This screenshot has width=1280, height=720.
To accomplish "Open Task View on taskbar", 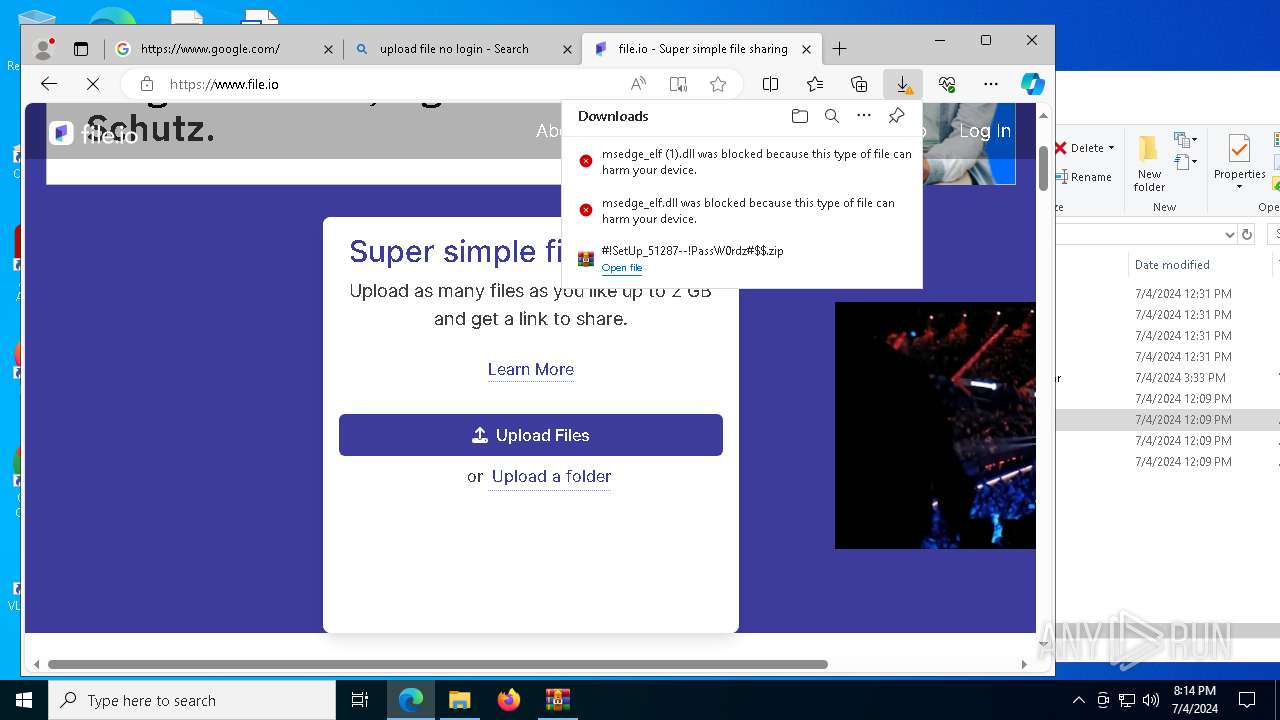I will (360, 700).
